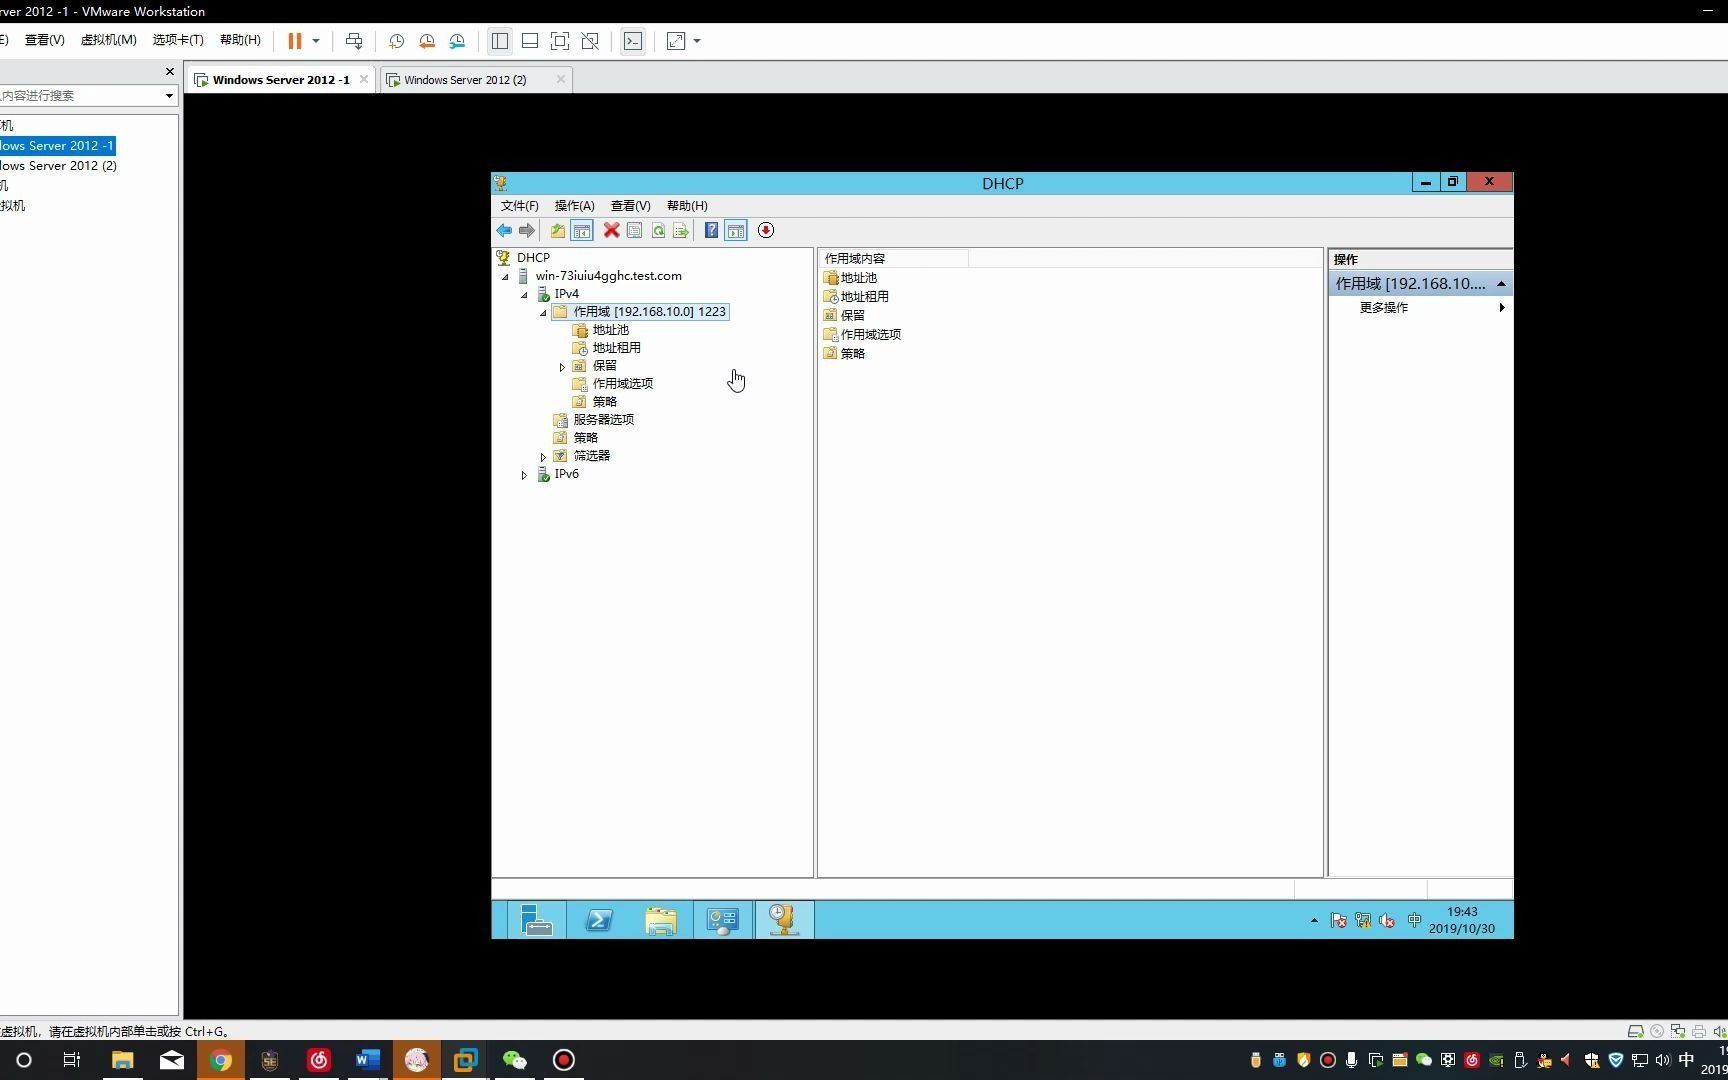Screen dimensions: 1728x1080
Task: Open snapshot manager wrench icon
Action: (457, 41)
